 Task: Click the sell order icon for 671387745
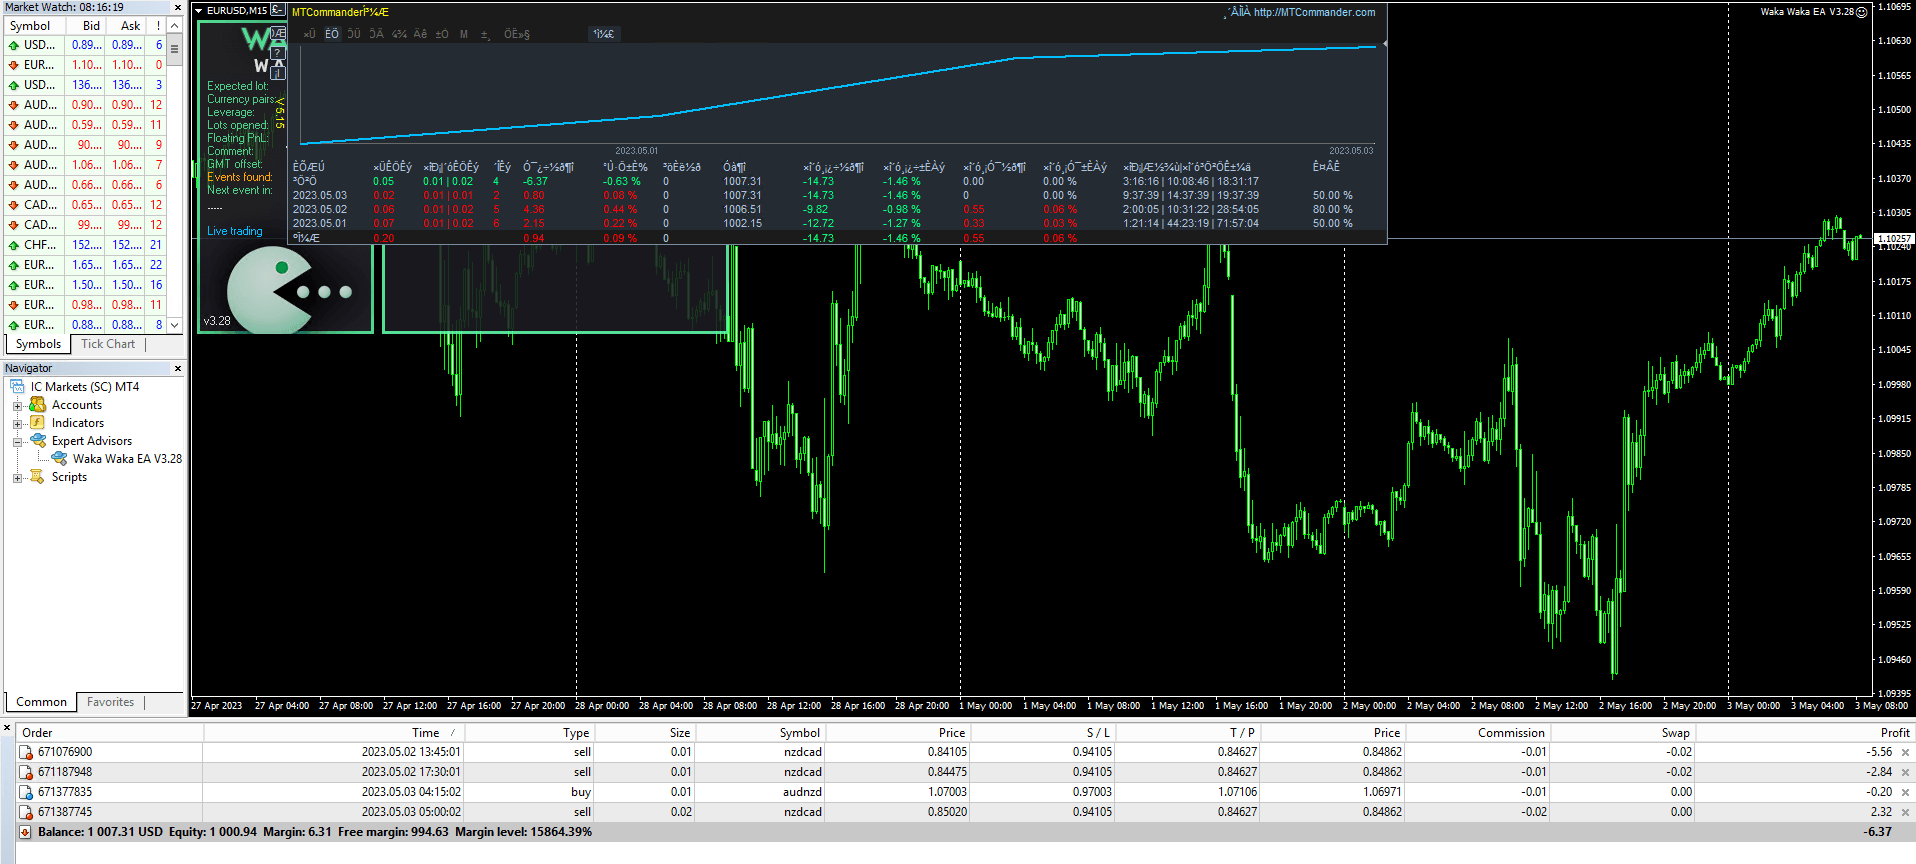(26, 812)
